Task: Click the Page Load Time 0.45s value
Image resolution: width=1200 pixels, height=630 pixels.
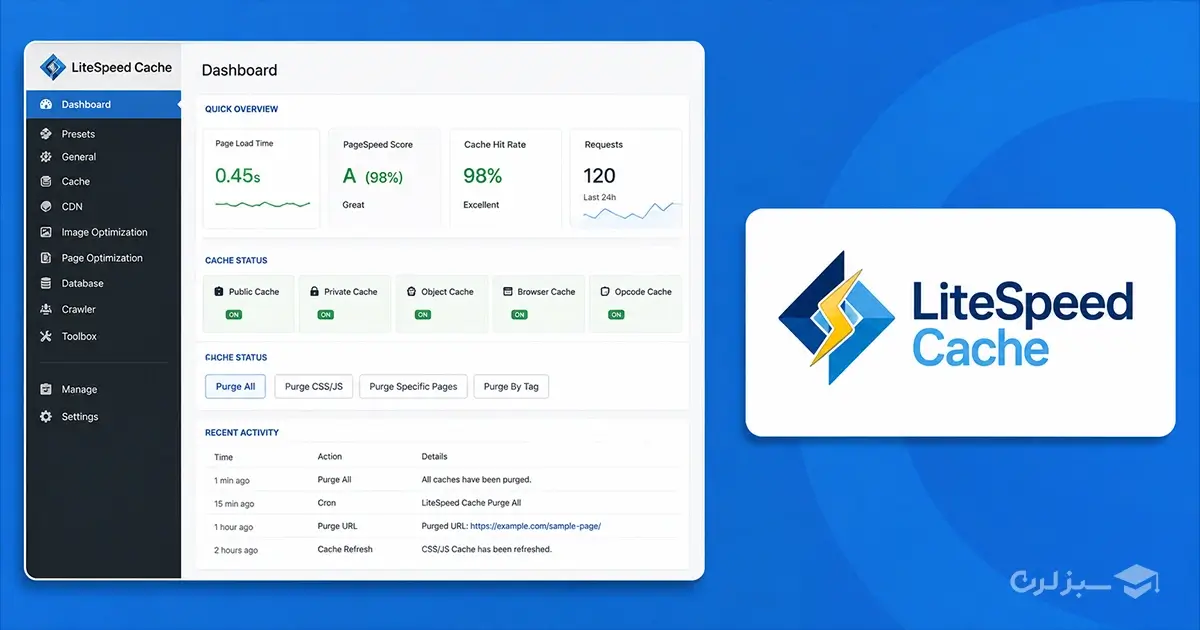Action: pos(238,176)
